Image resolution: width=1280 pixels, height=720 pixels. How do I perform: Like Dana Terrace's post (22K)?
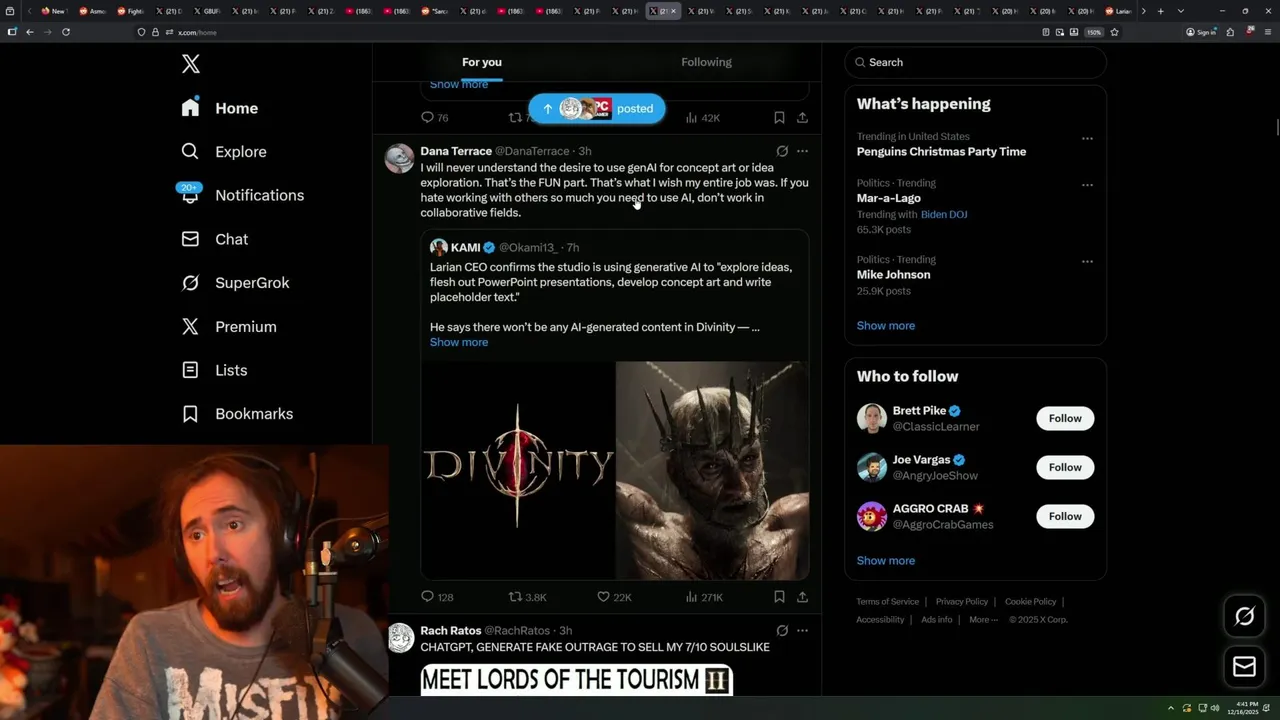pyautogui.click(x=614, y=597)
